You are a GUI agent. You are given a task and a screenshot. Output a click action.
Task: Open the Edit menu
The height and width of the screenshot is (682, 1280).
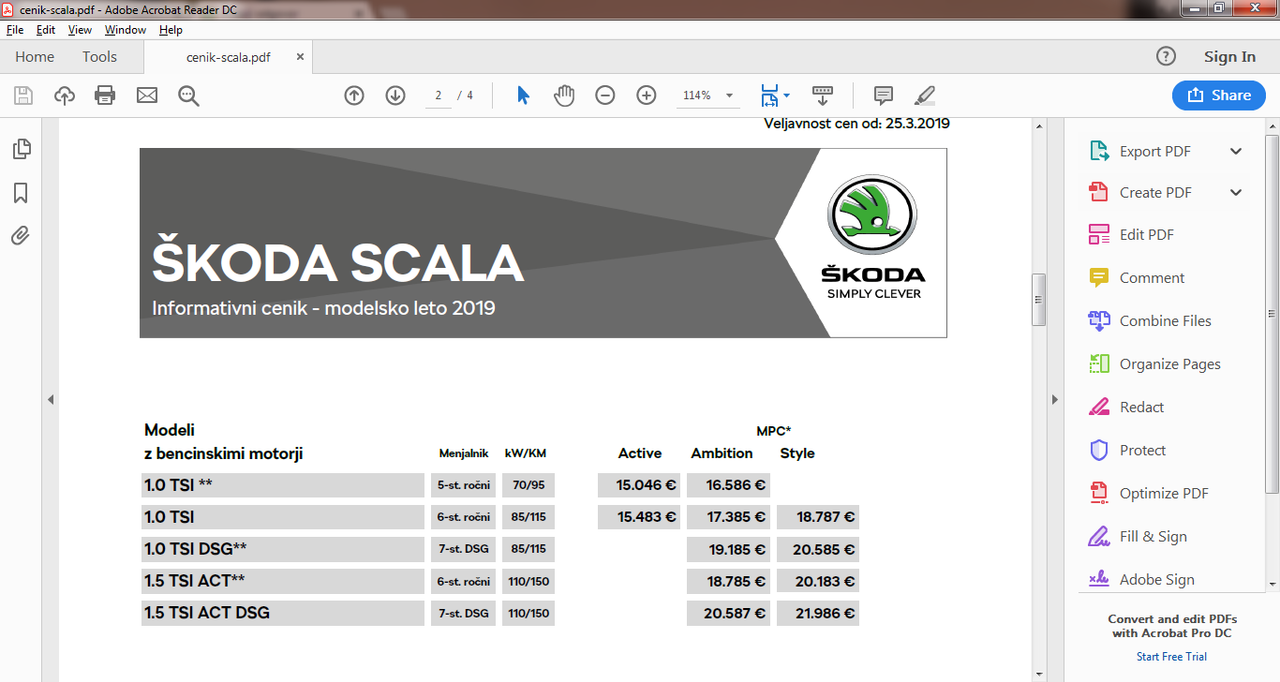[46, 30]
